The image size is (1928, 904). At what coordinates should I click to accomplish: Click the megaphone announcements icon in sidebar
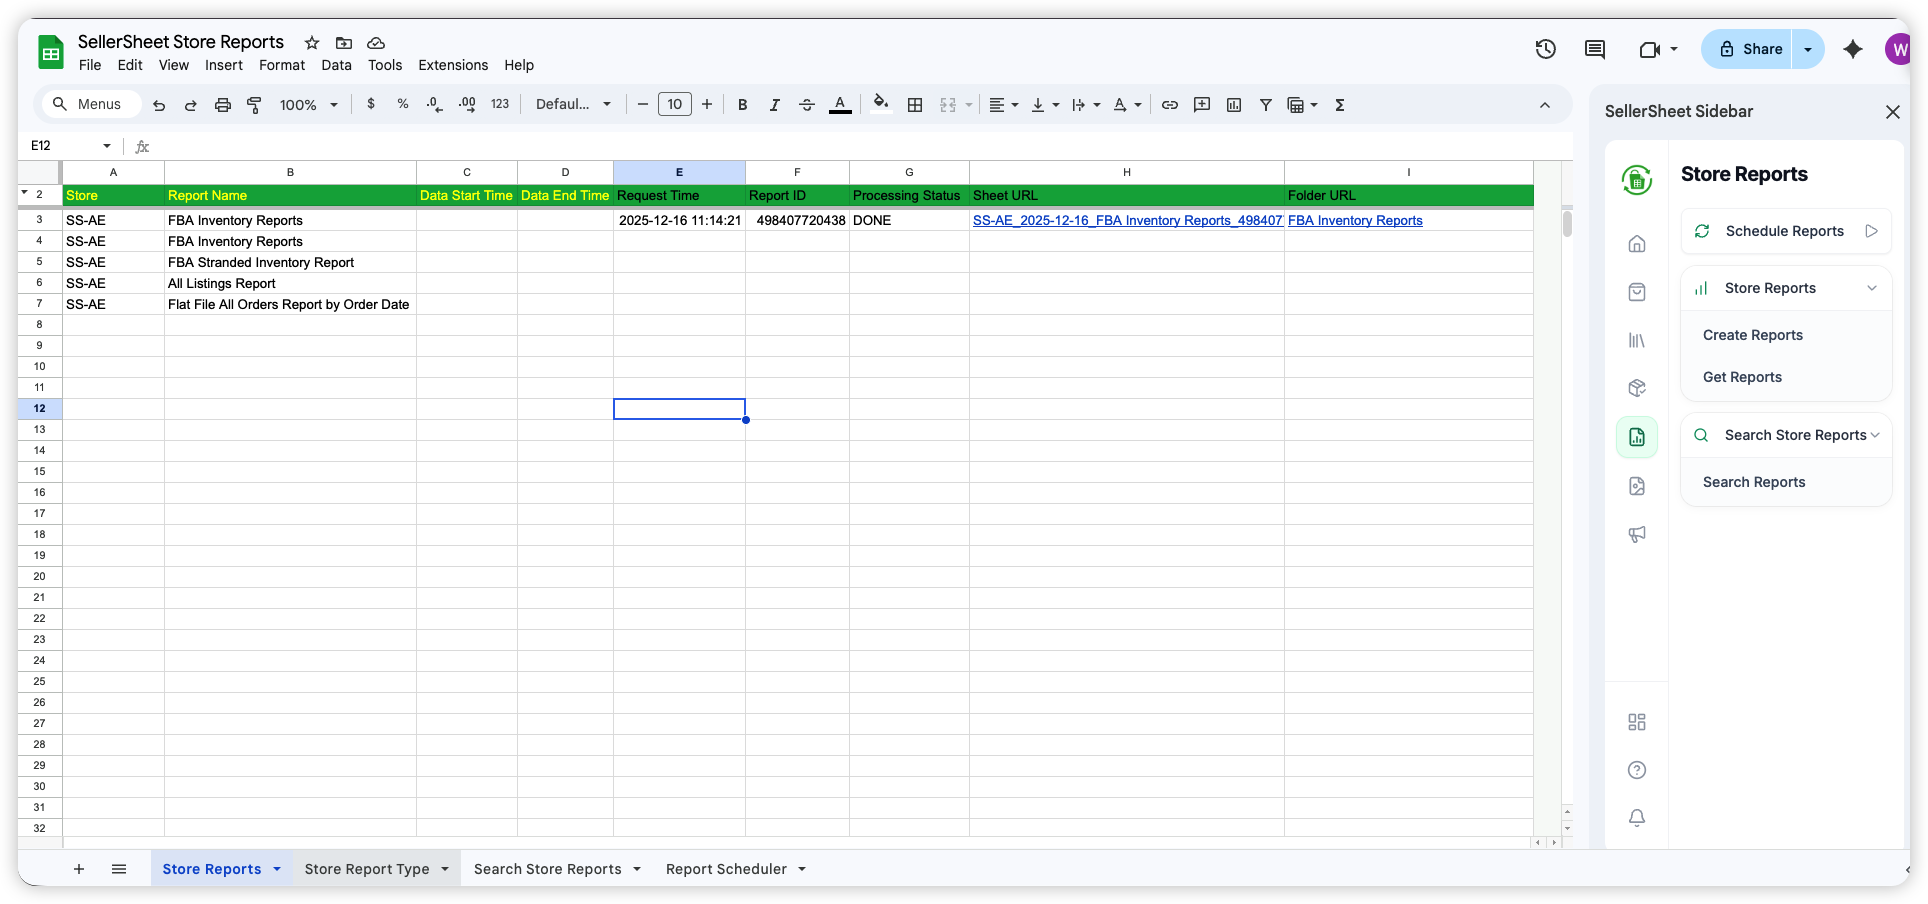pyautogui.click(x=1637, y=534)
